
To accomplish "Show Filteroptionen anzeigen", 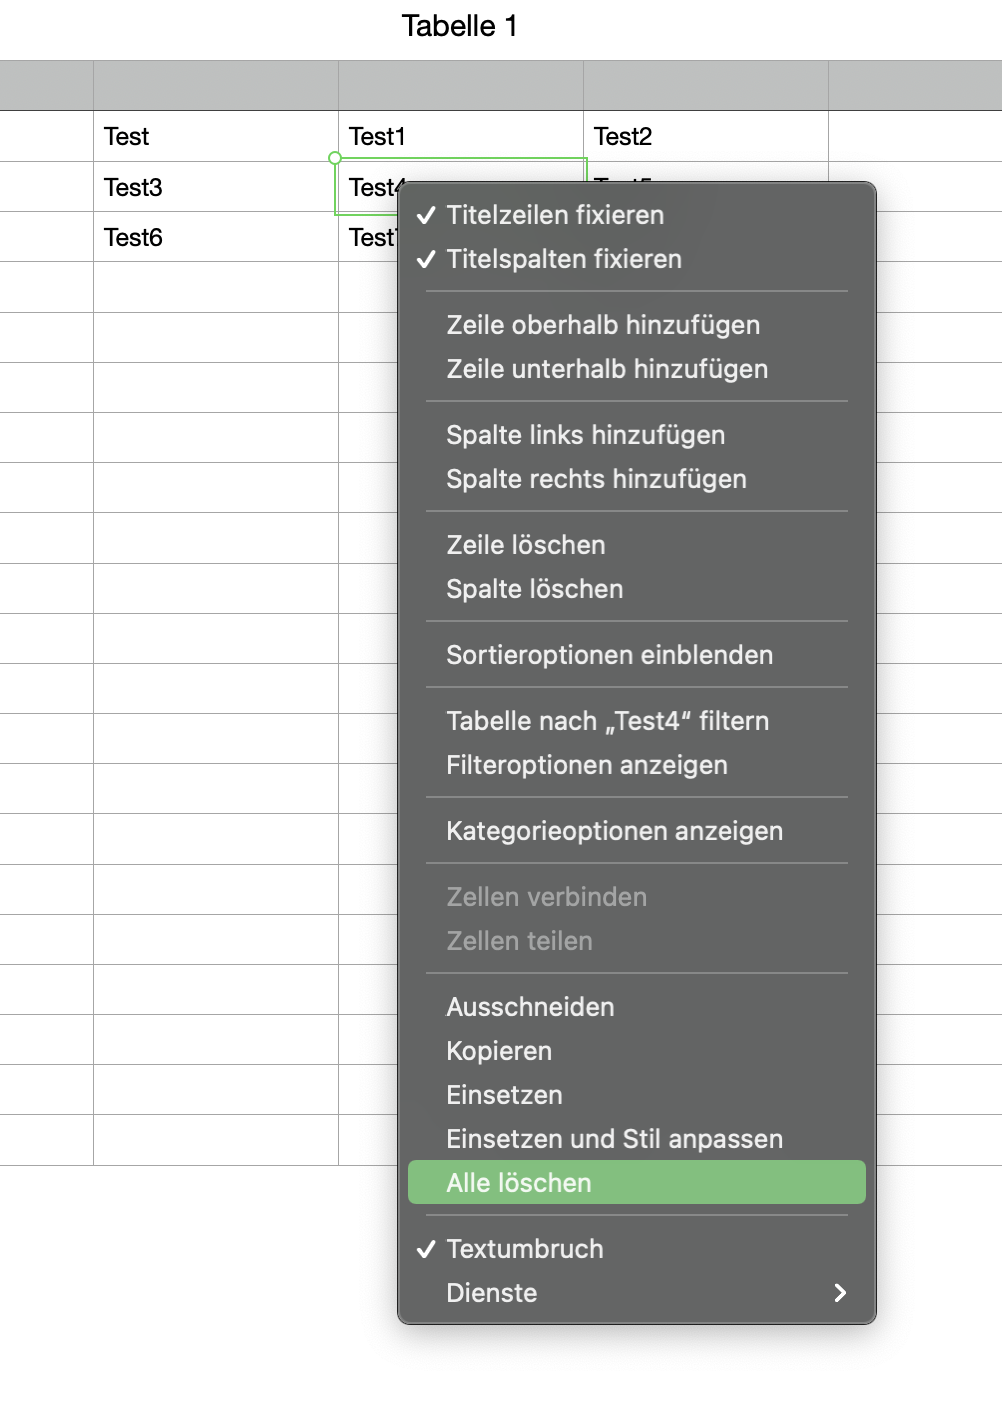I will (587, 765).
